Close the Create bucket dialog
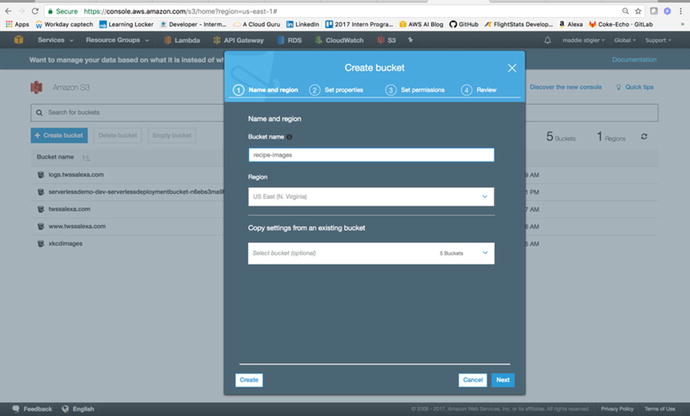 pos(512,68)
